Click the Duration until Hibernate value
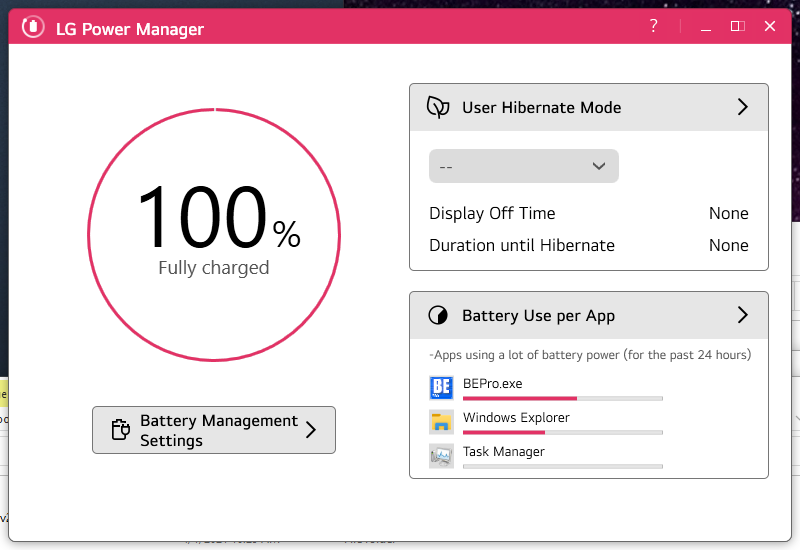 tap(728, 245)
